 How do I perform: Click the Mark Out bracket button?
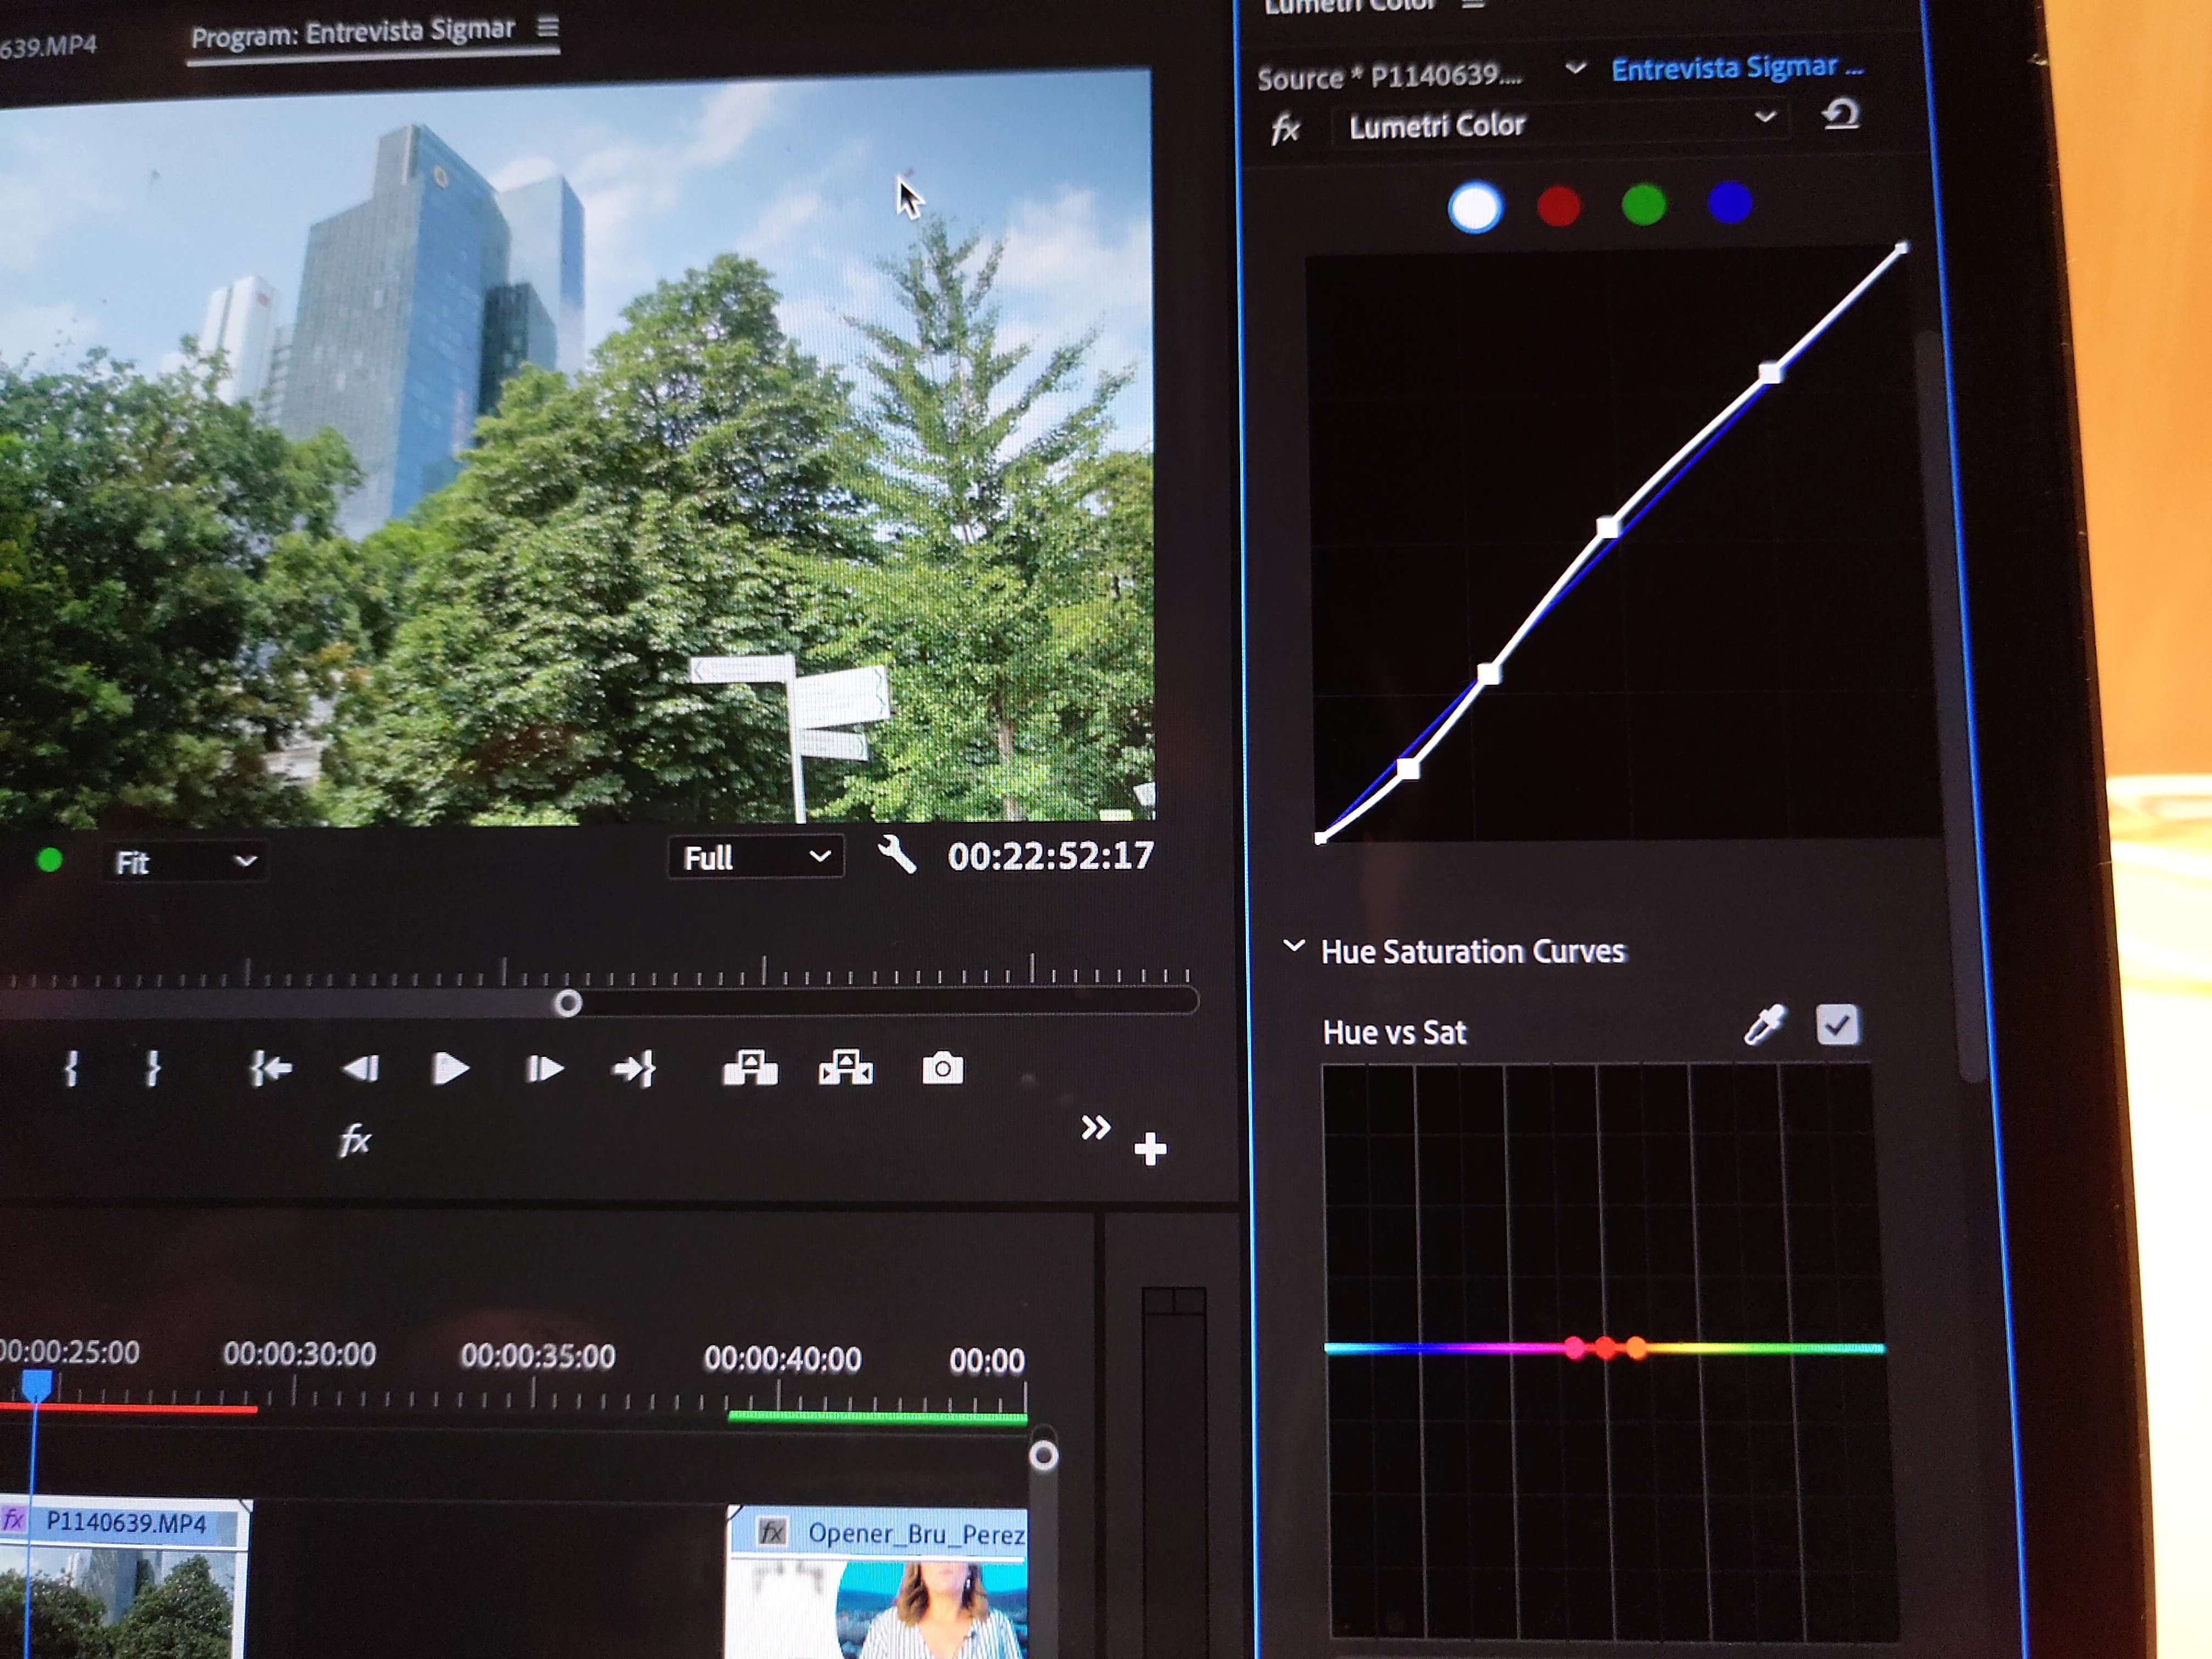tap(152, 1068)
